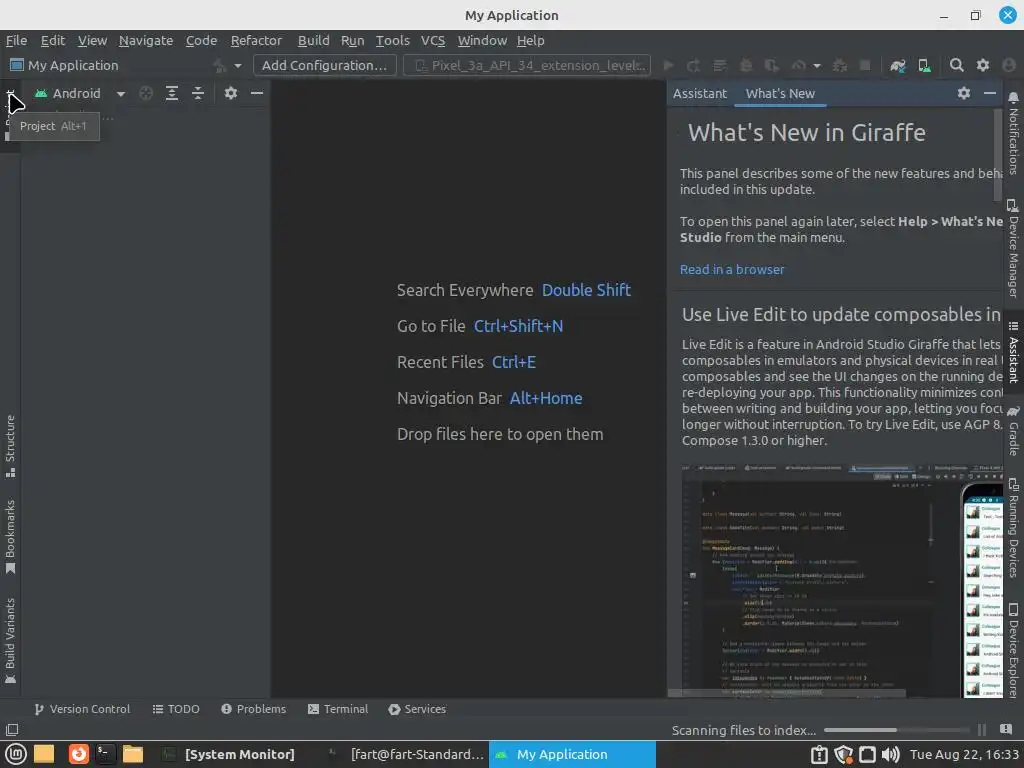Image resolution: width=1024 pixels, height=768 pixels.
Task: Click the Attach Debugger to Android Process icon
Action: (x=840, y=65)
